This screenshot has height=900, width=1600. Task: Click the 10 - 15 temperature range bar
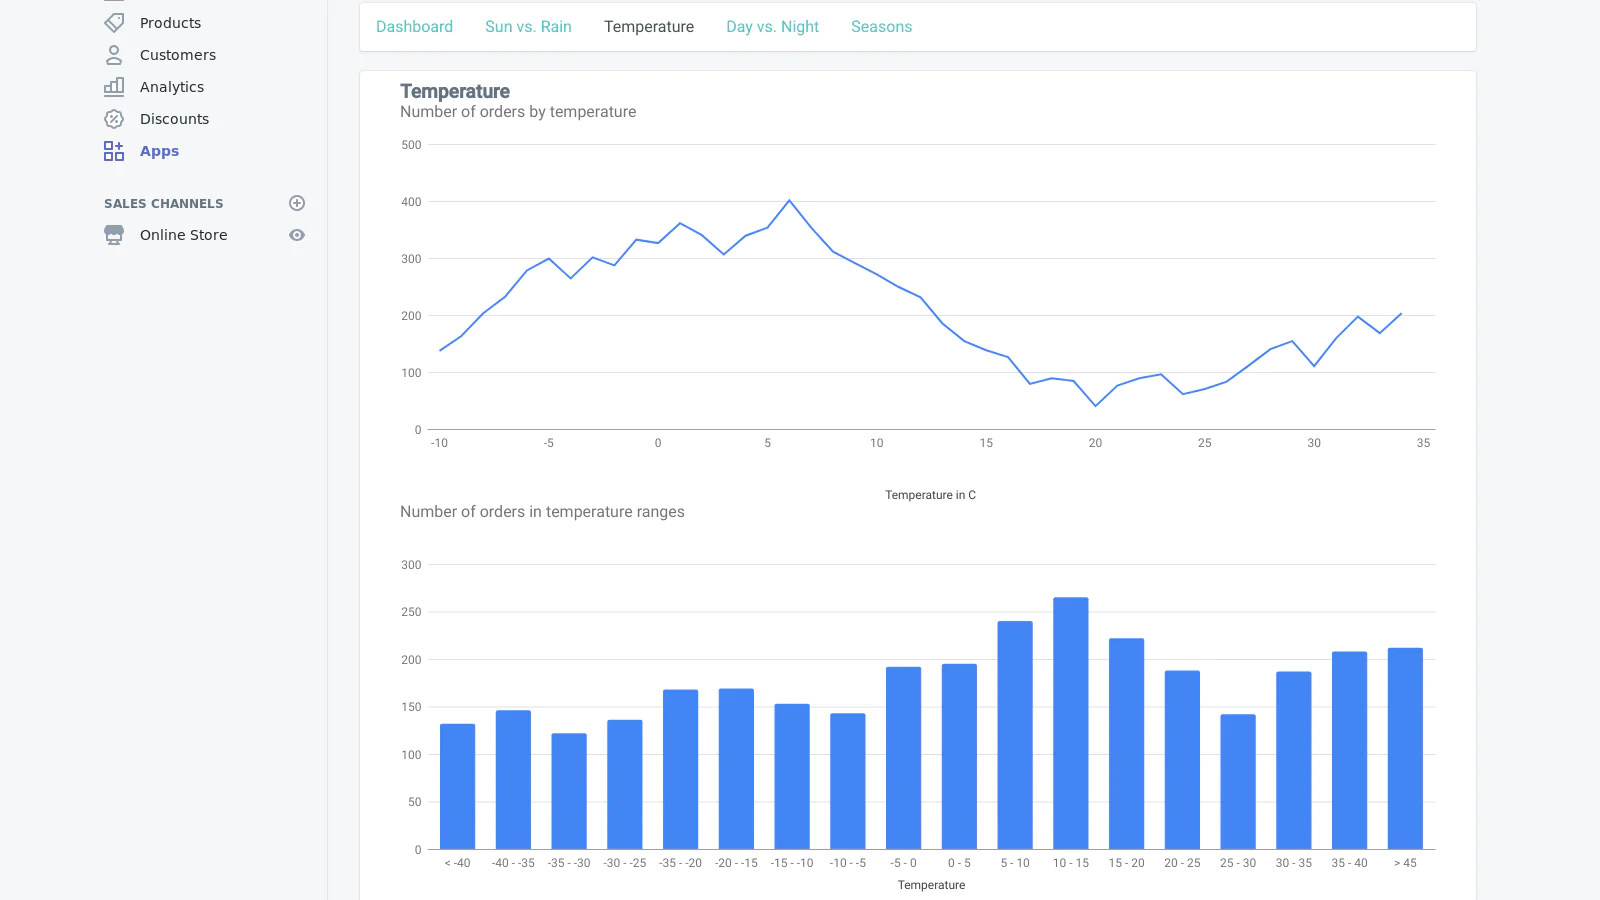point(1070,724)
